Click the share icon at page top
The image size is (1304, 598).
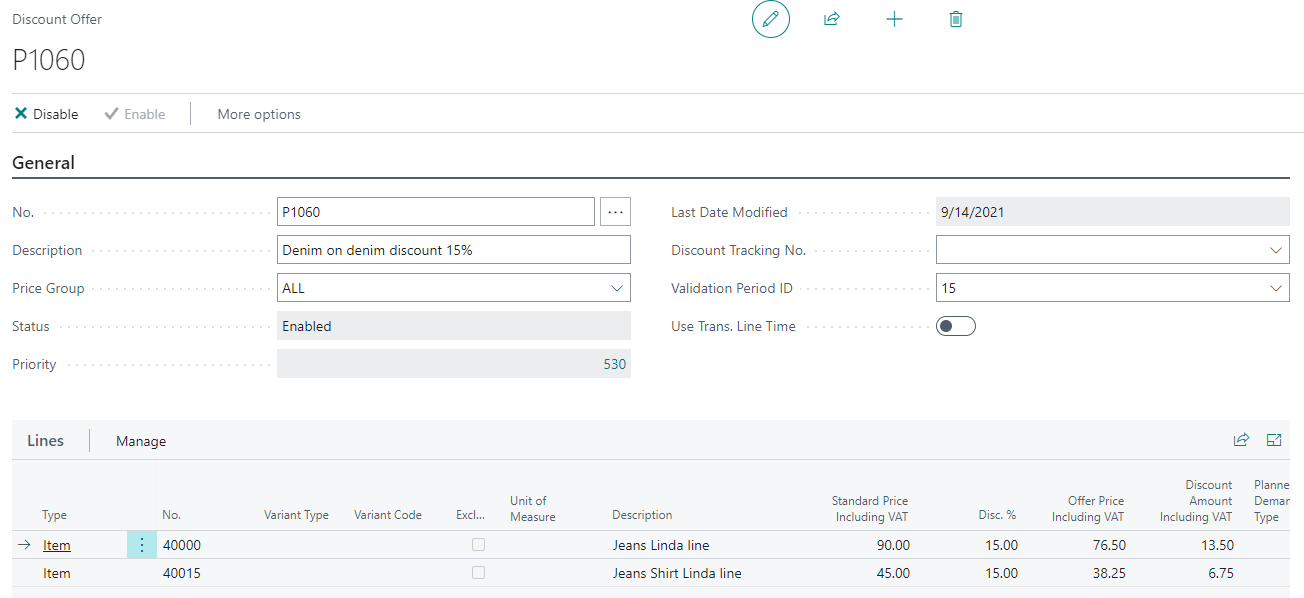[831, 19]
